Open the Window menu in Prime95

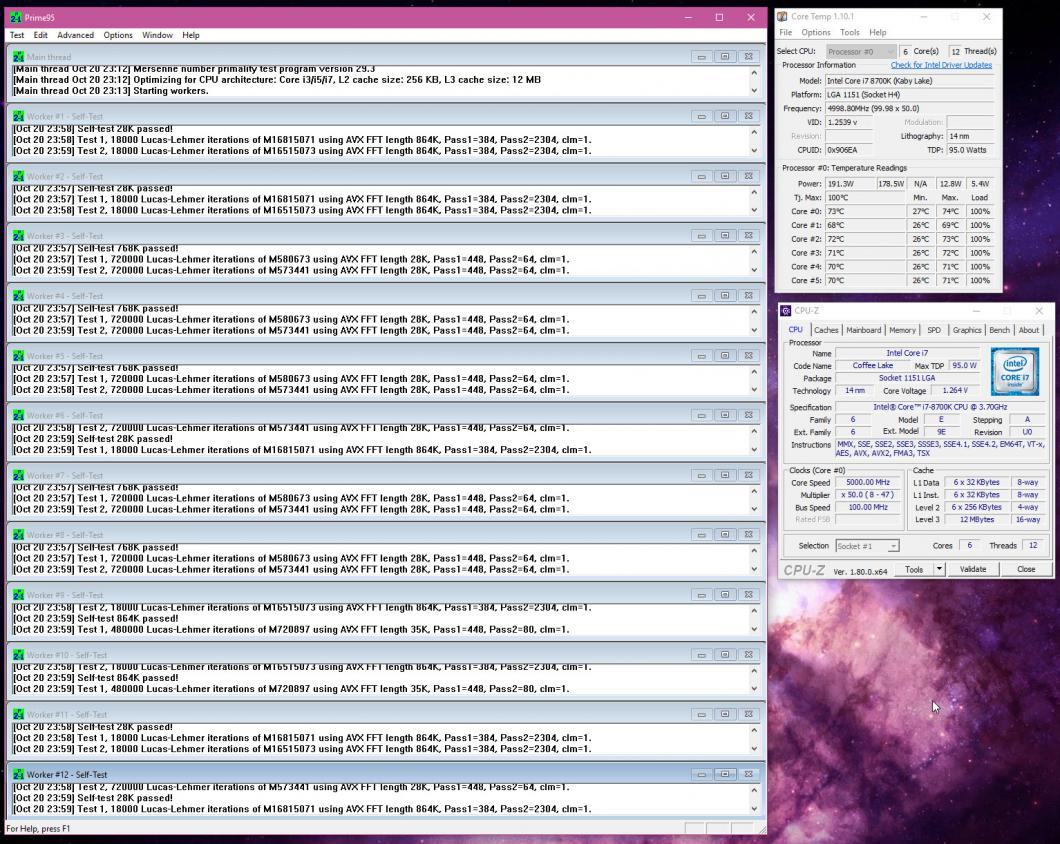pyautogui.click(x=157, y=35)
